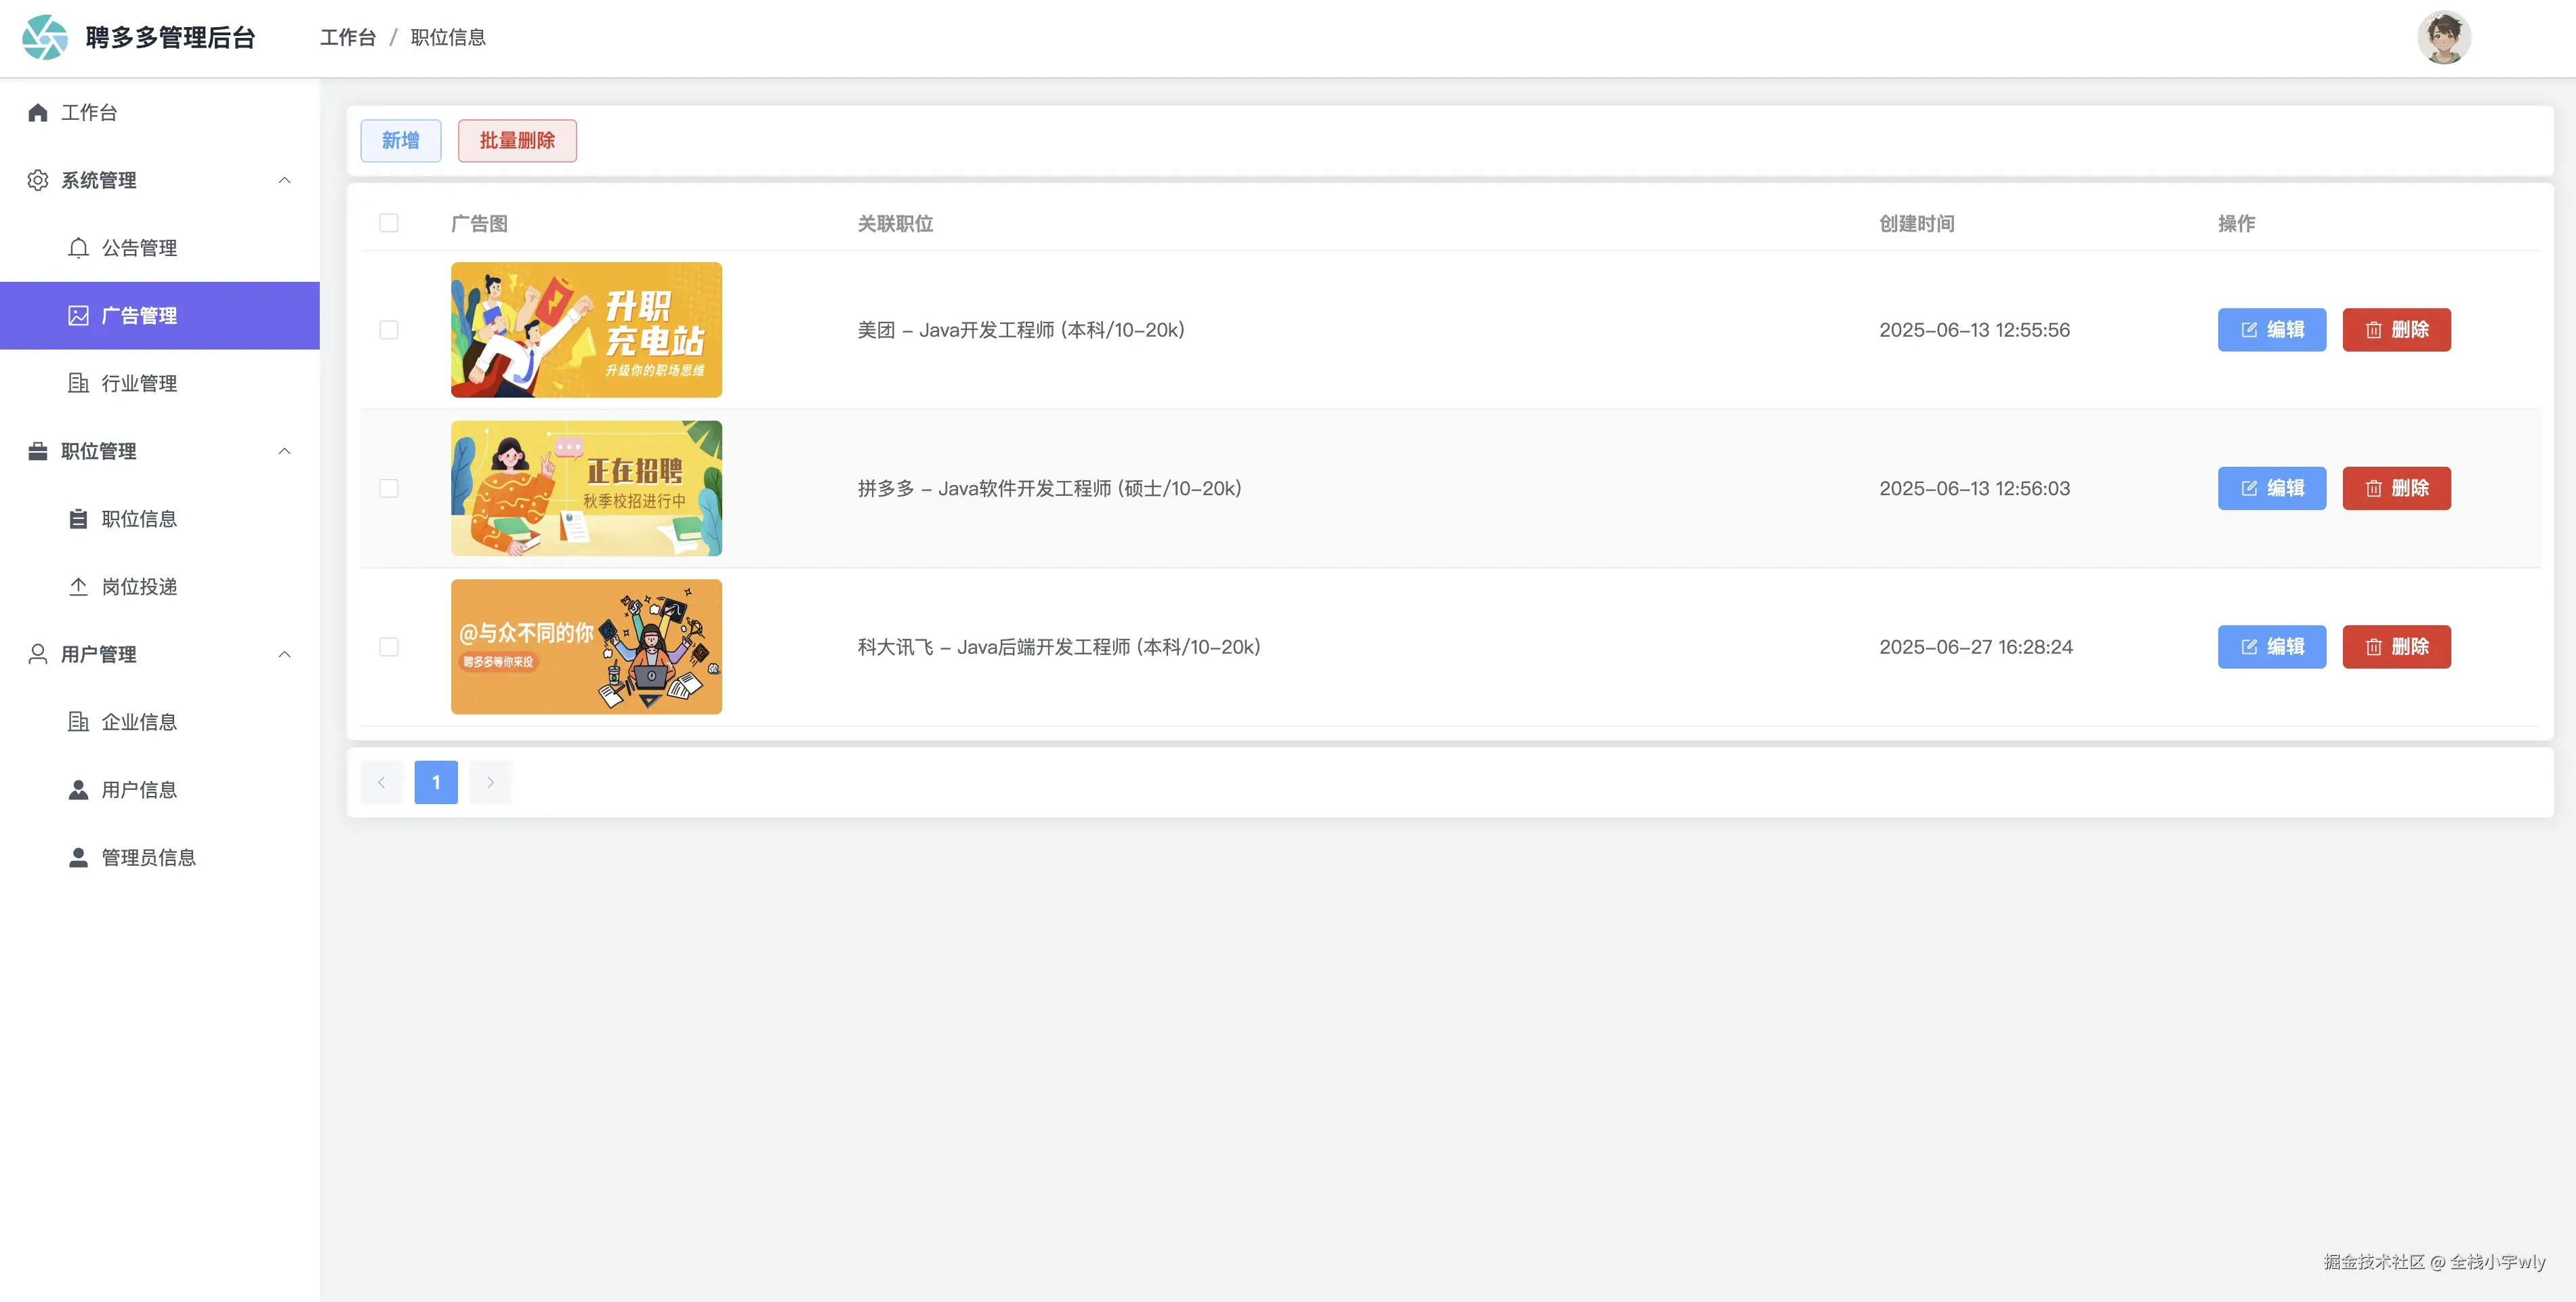Tick the select-all checkbox in table header
This screenshot has width=2576, height=1302.
pos(389,223)
